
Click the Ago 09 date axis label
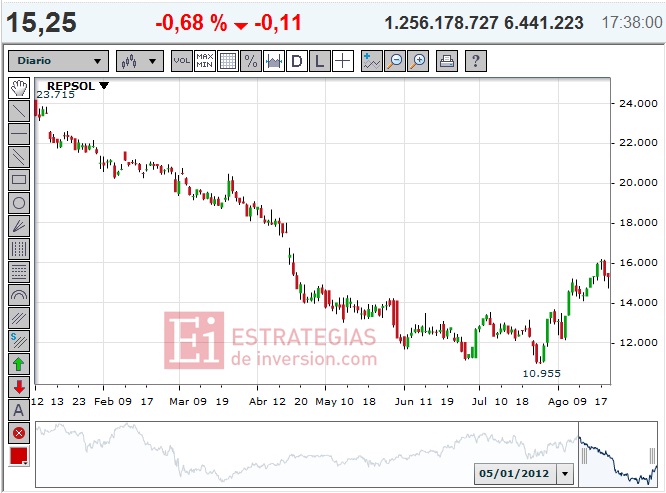coord(567,401)
